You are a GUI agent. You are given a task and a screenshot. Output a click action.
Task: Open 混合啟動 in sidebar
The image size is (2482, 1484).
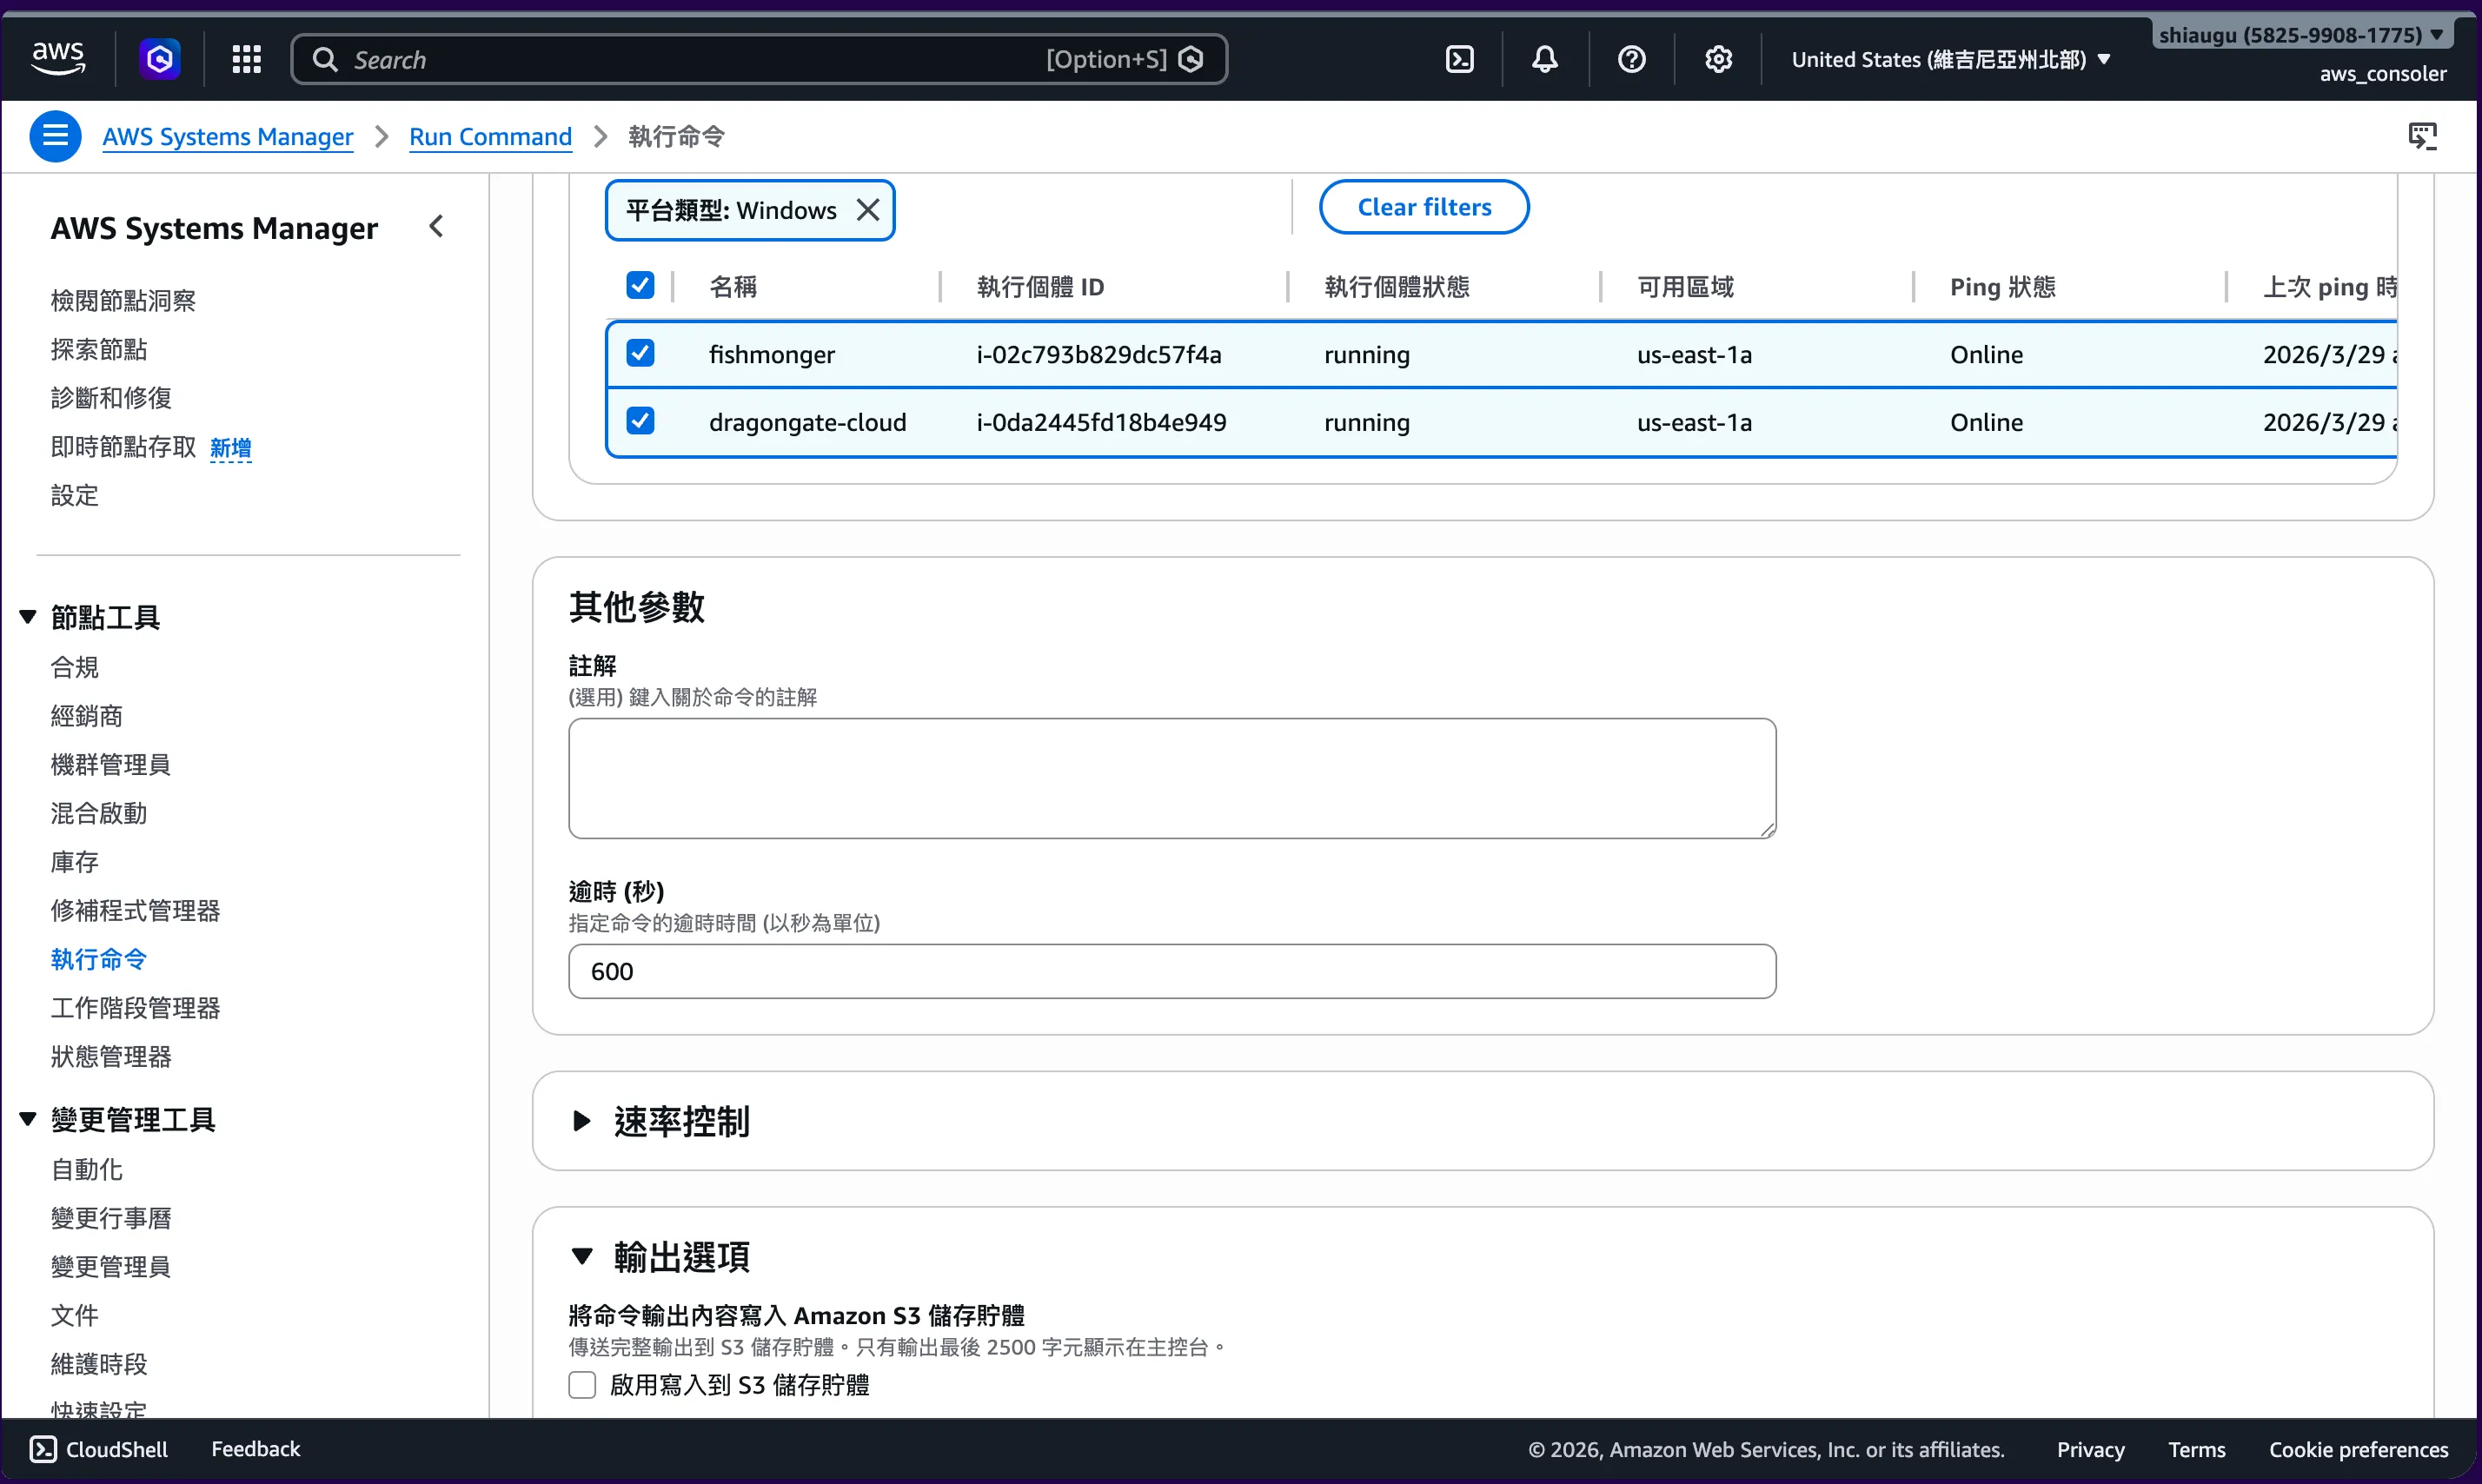pyautogui.click(x=99, y=813)
